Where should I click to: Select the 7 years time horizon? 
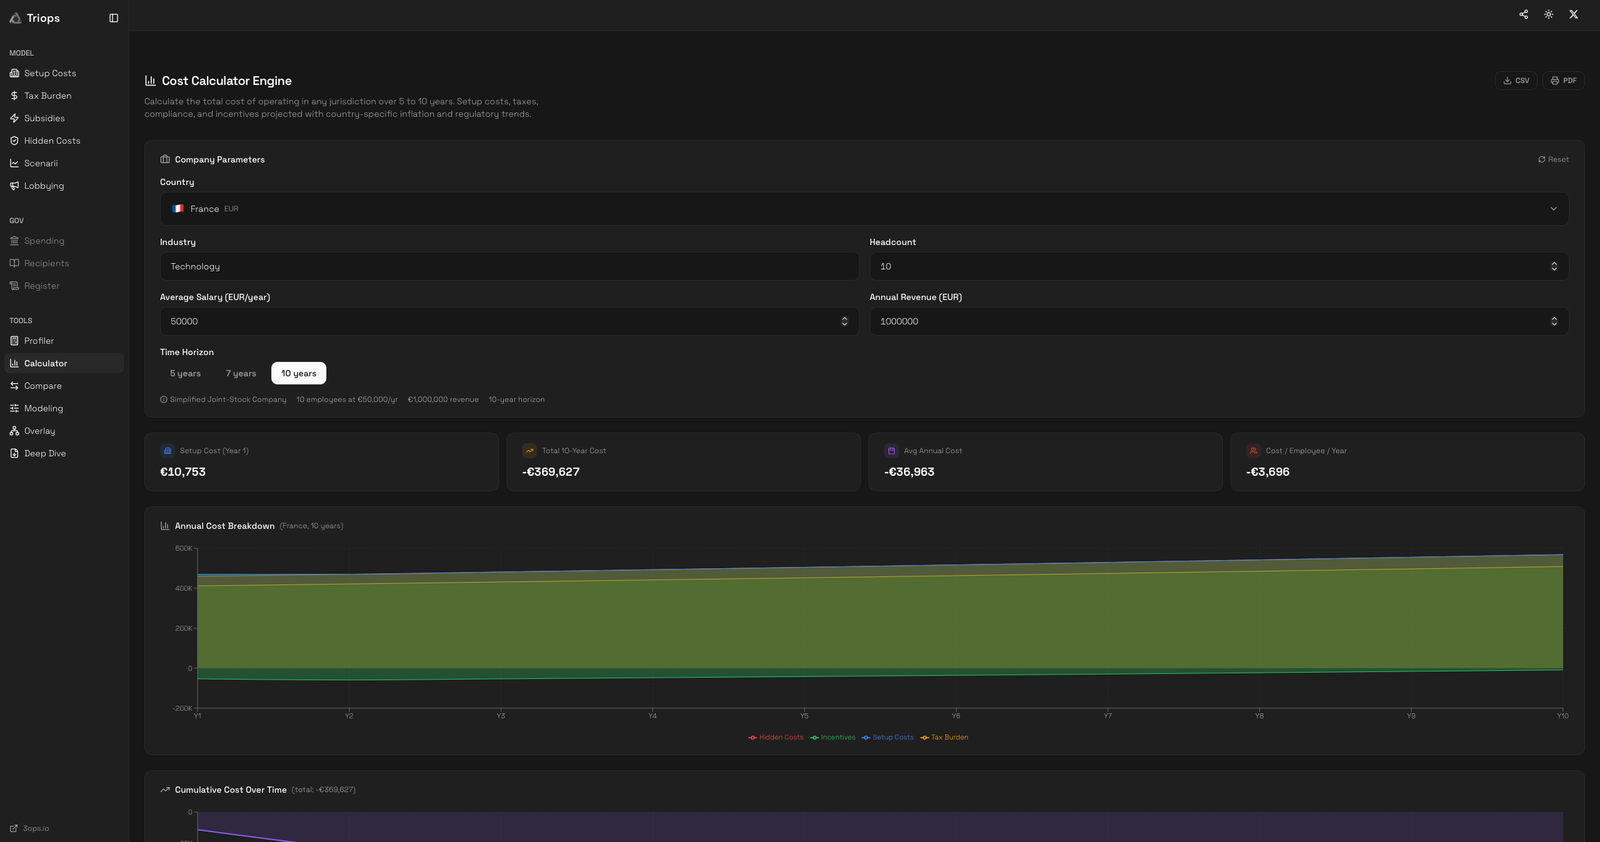click(241, 374)
